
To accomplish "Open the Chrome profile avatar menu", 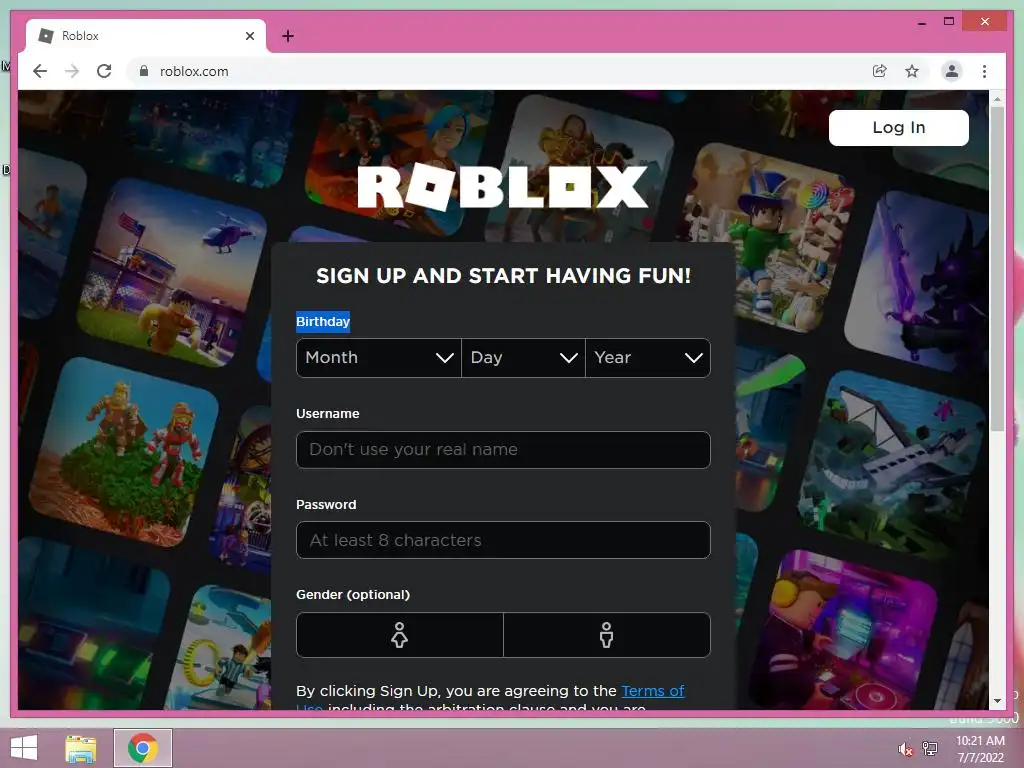I will [952, 71].
